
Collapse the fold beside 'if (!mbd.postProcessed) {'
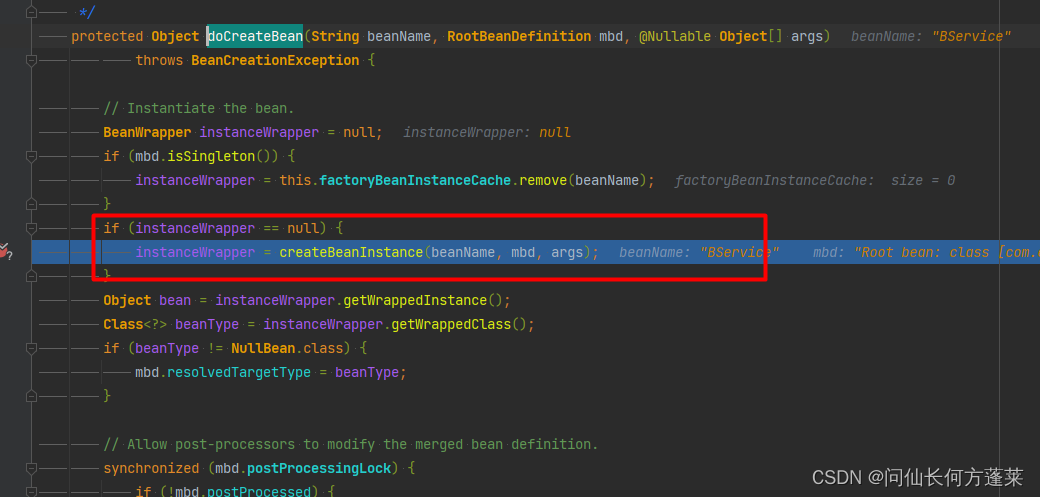(x=31, y=492)
